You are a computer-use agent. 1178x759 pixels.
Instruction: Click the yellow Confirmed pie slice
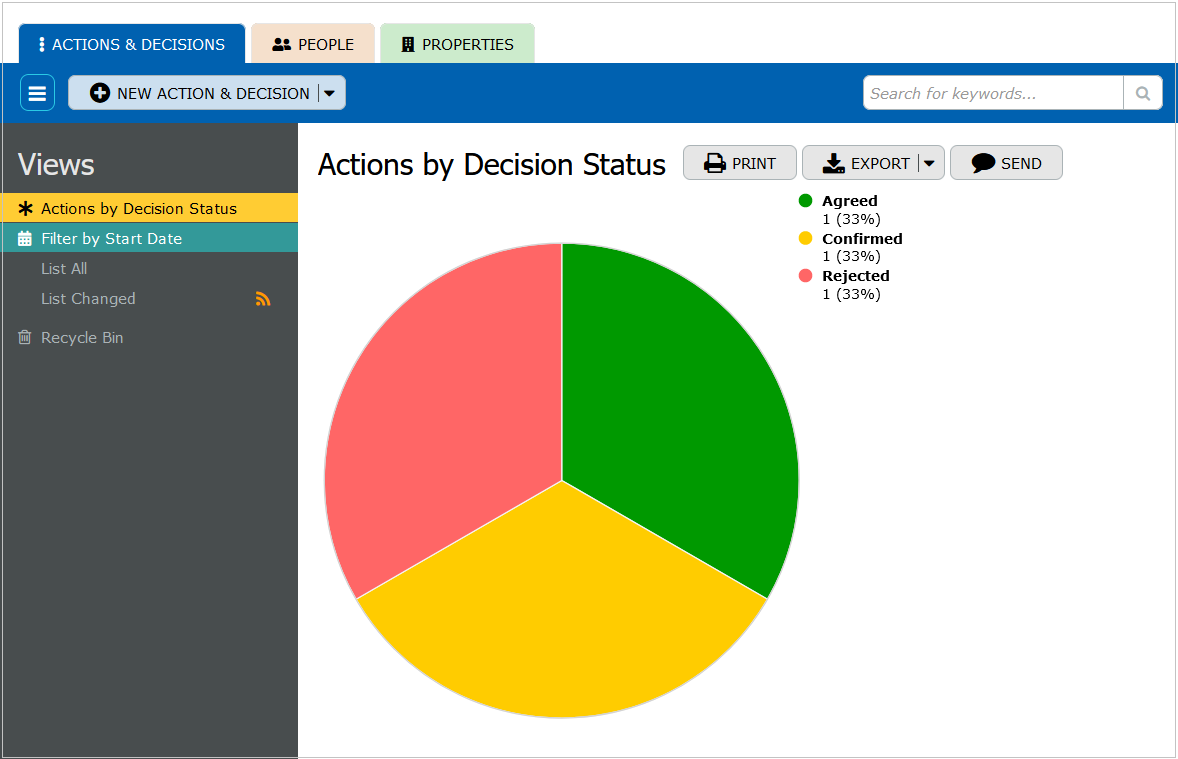[x=560, y=620]
